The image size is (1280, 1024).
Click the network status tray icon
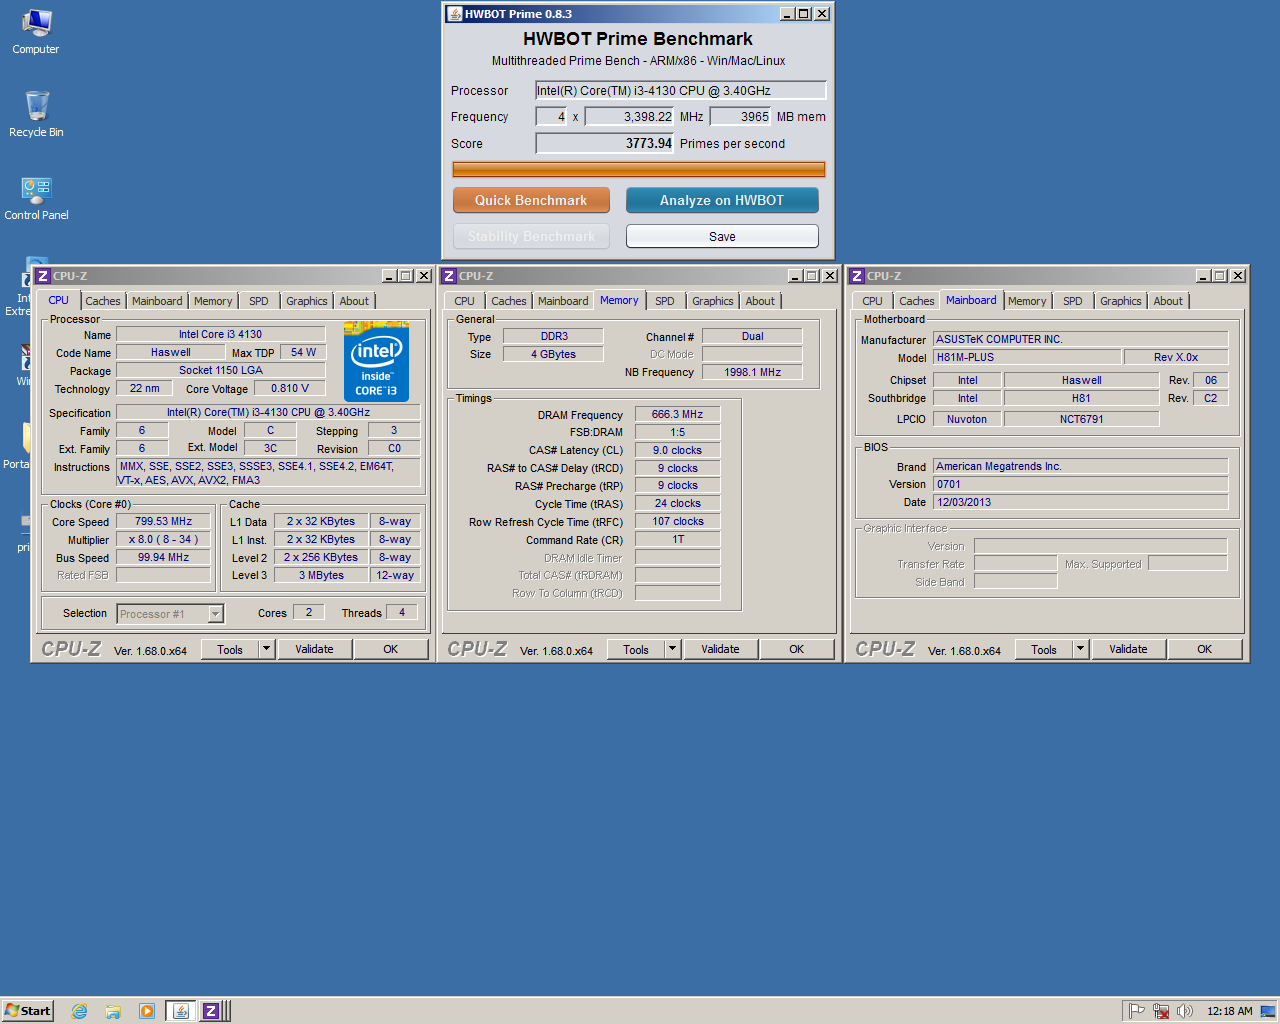[x=1161, y=1011]
